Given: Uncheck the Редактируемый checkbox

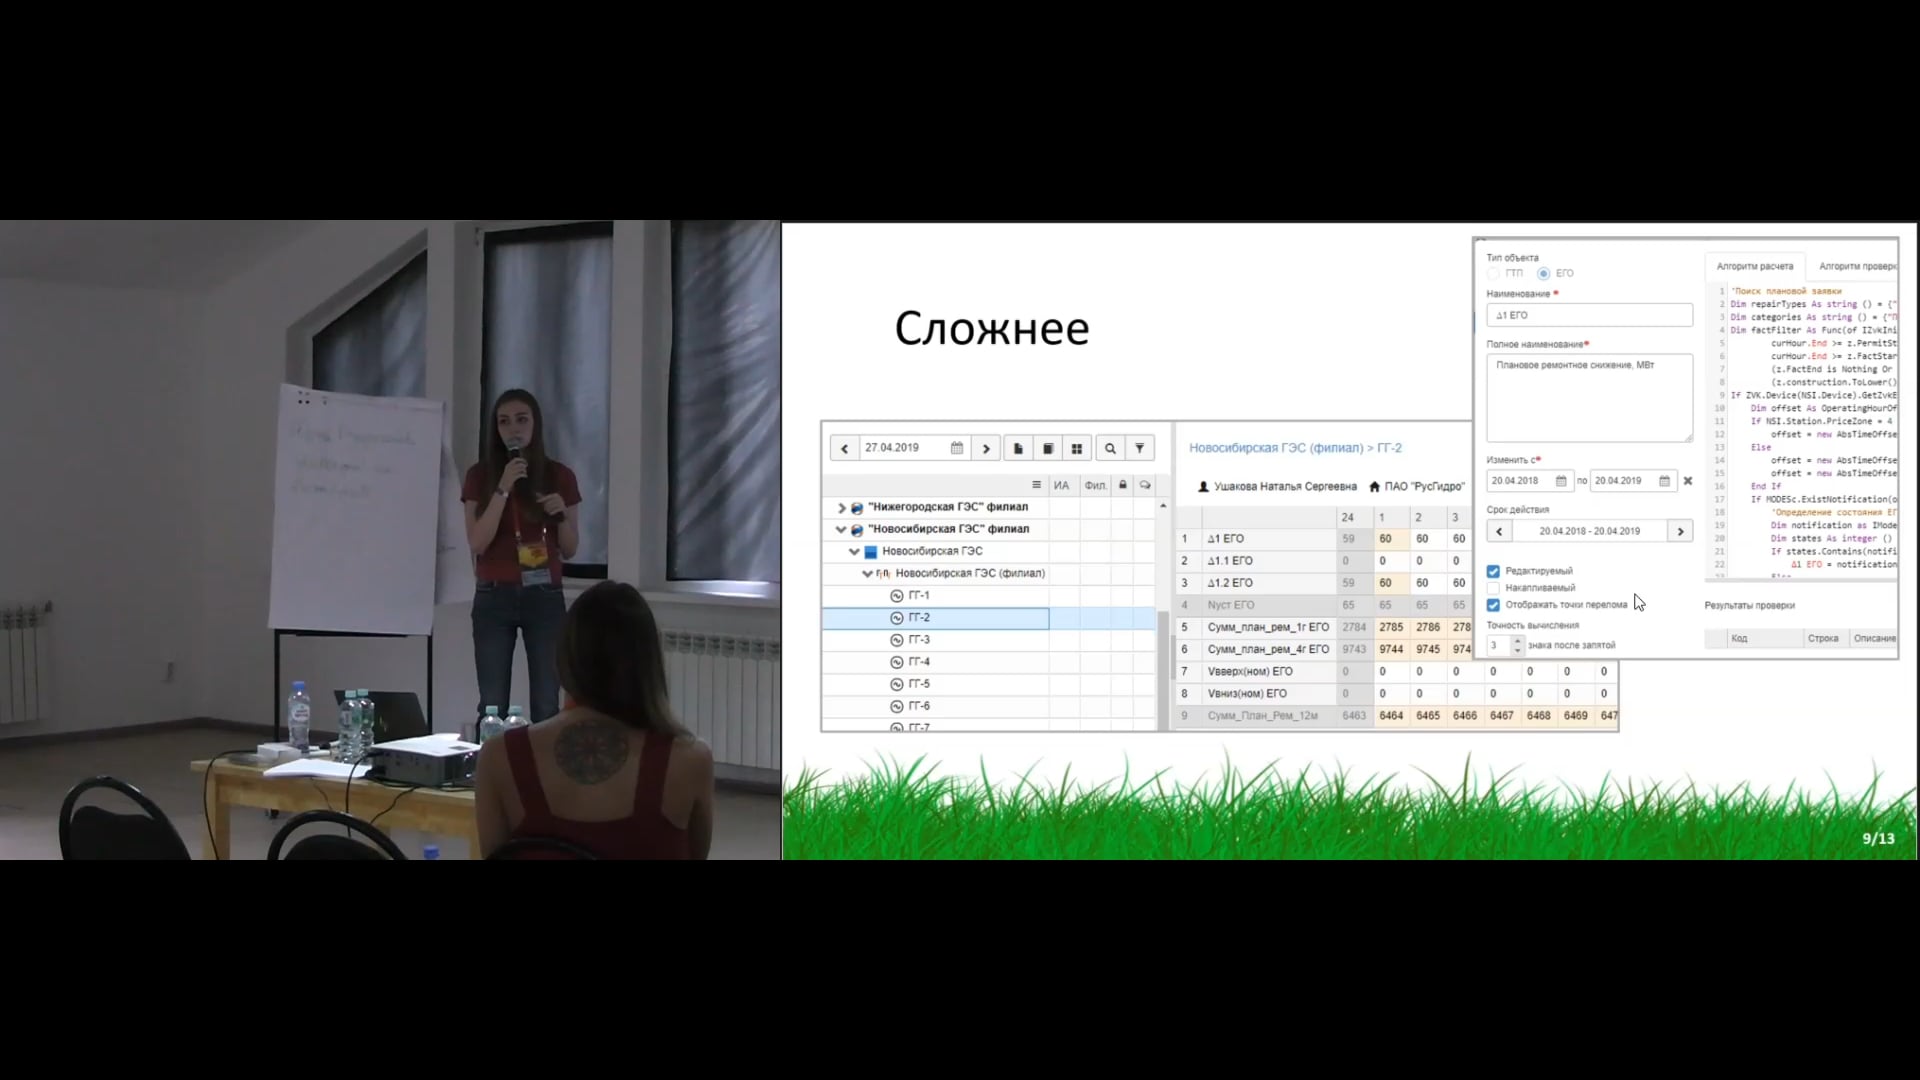Looking at the screenshot, I should tap(1493, 571).
